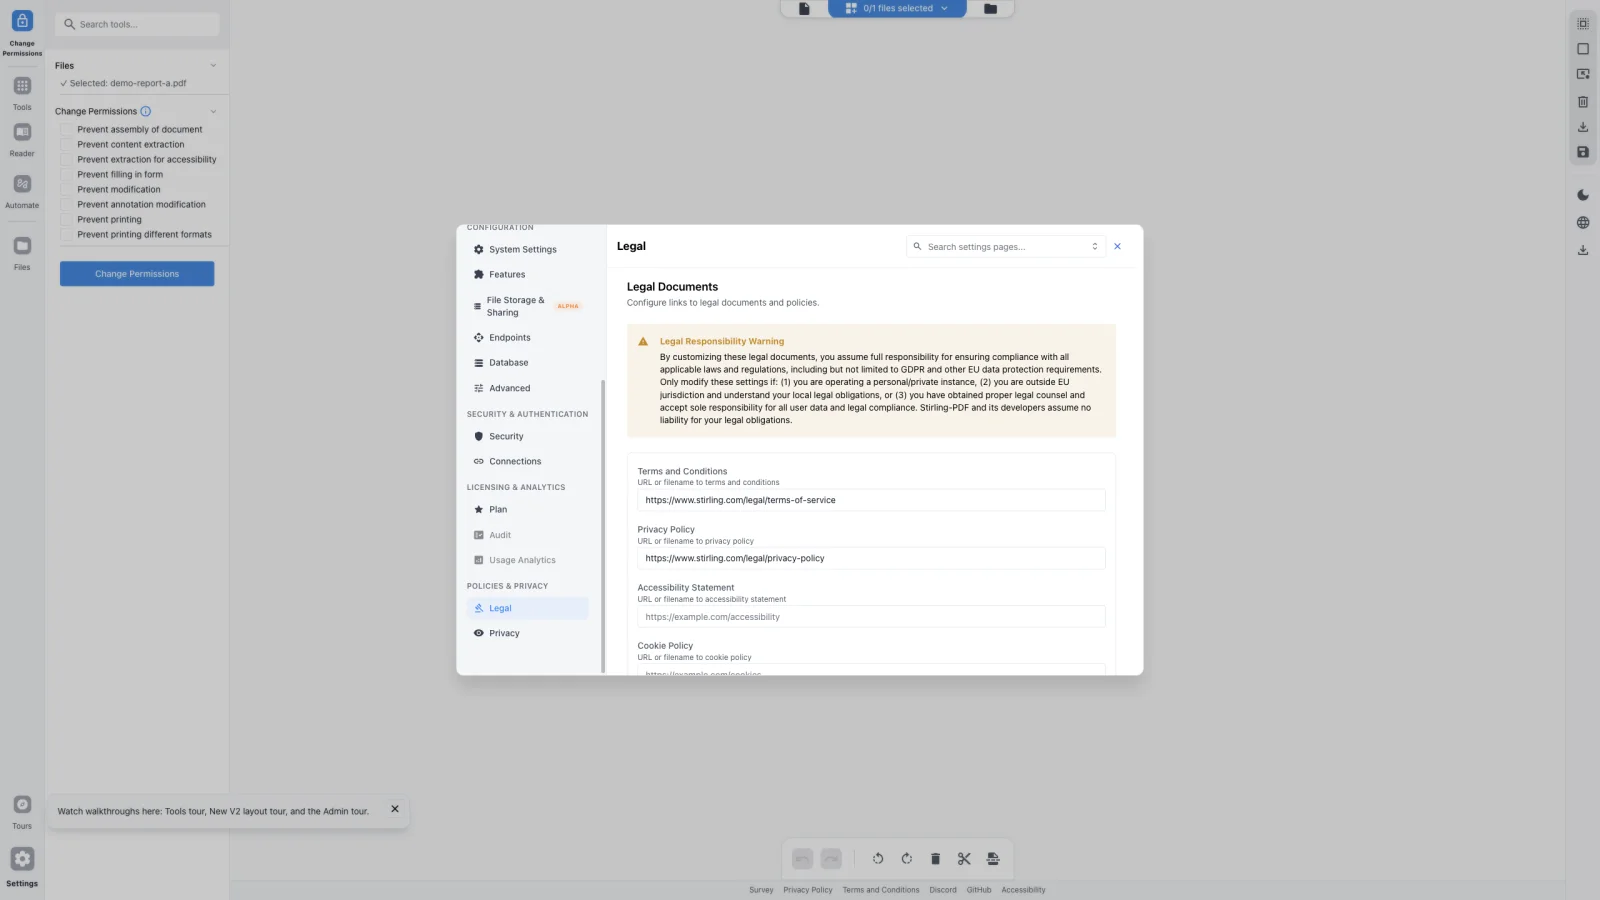Viewport: 1600px width, 900px height.
Task: Click the trash icon in right rail
Action: coord(1583,101)
